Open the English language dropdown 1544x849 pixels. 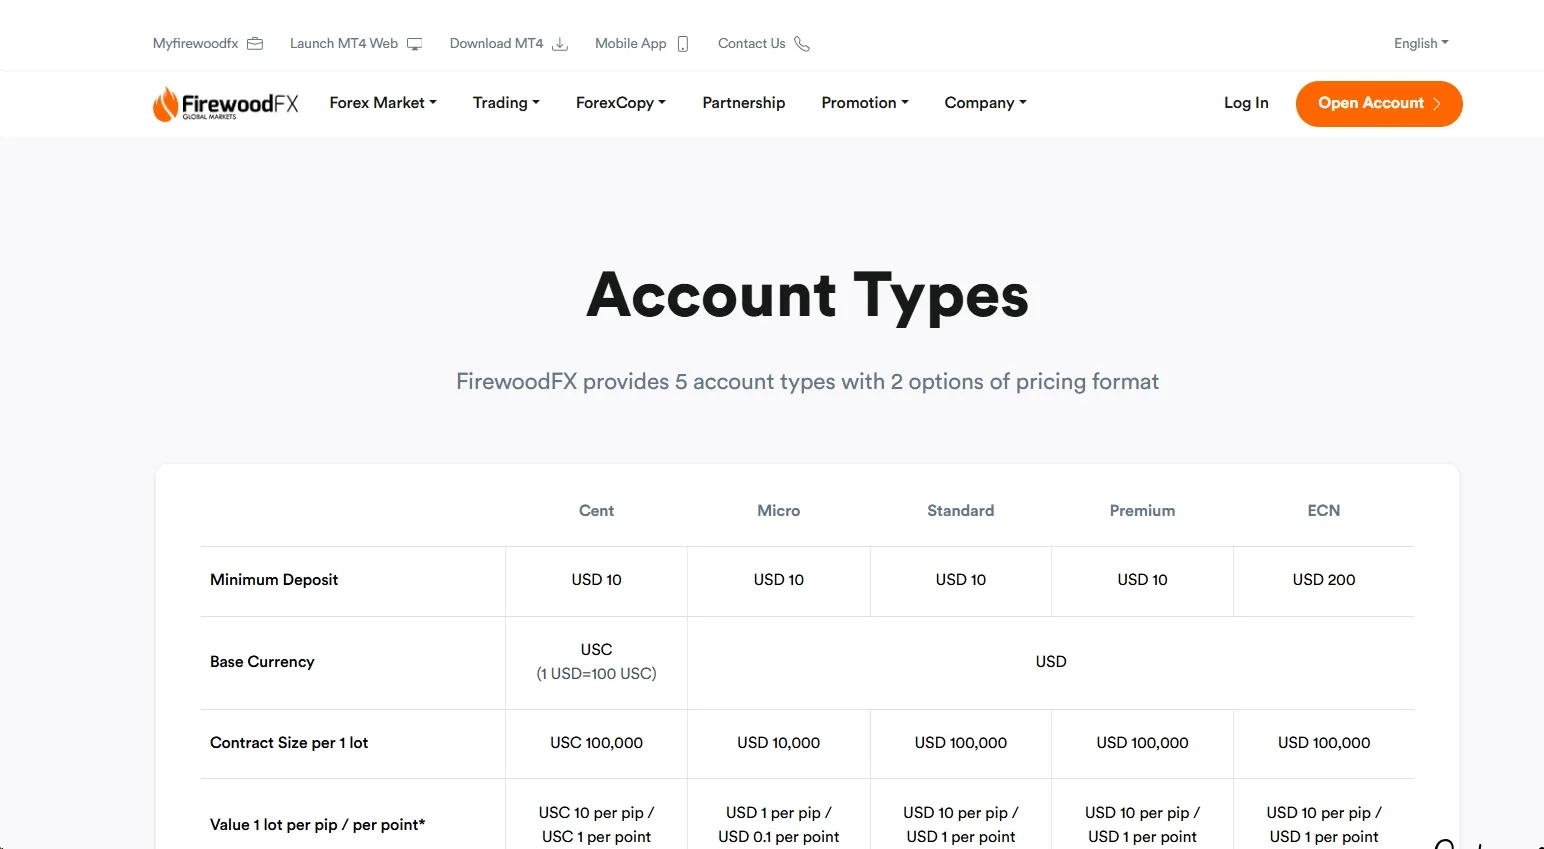pyautogui.click(x=1421, y=43)
